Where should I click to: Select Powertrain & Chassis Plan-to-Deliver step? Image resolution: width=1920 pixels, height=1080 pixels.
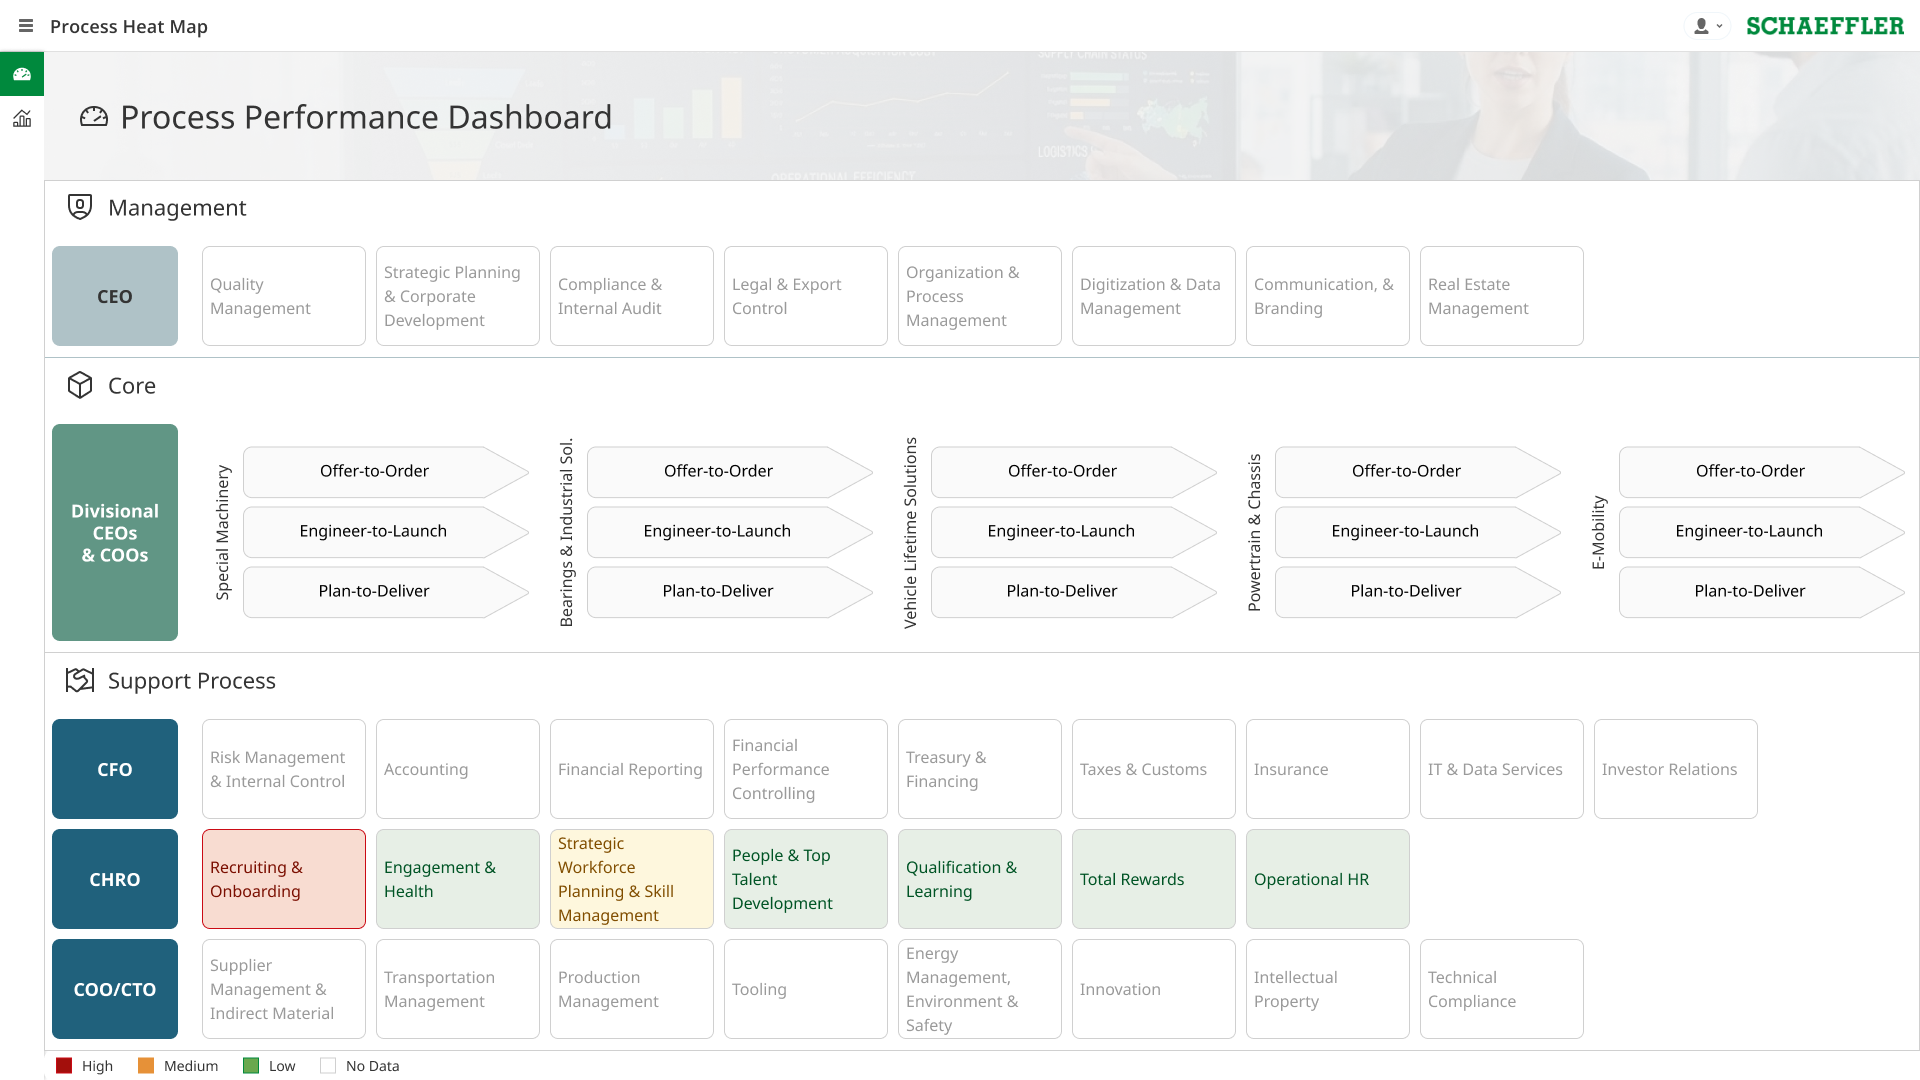[1418, 591]
